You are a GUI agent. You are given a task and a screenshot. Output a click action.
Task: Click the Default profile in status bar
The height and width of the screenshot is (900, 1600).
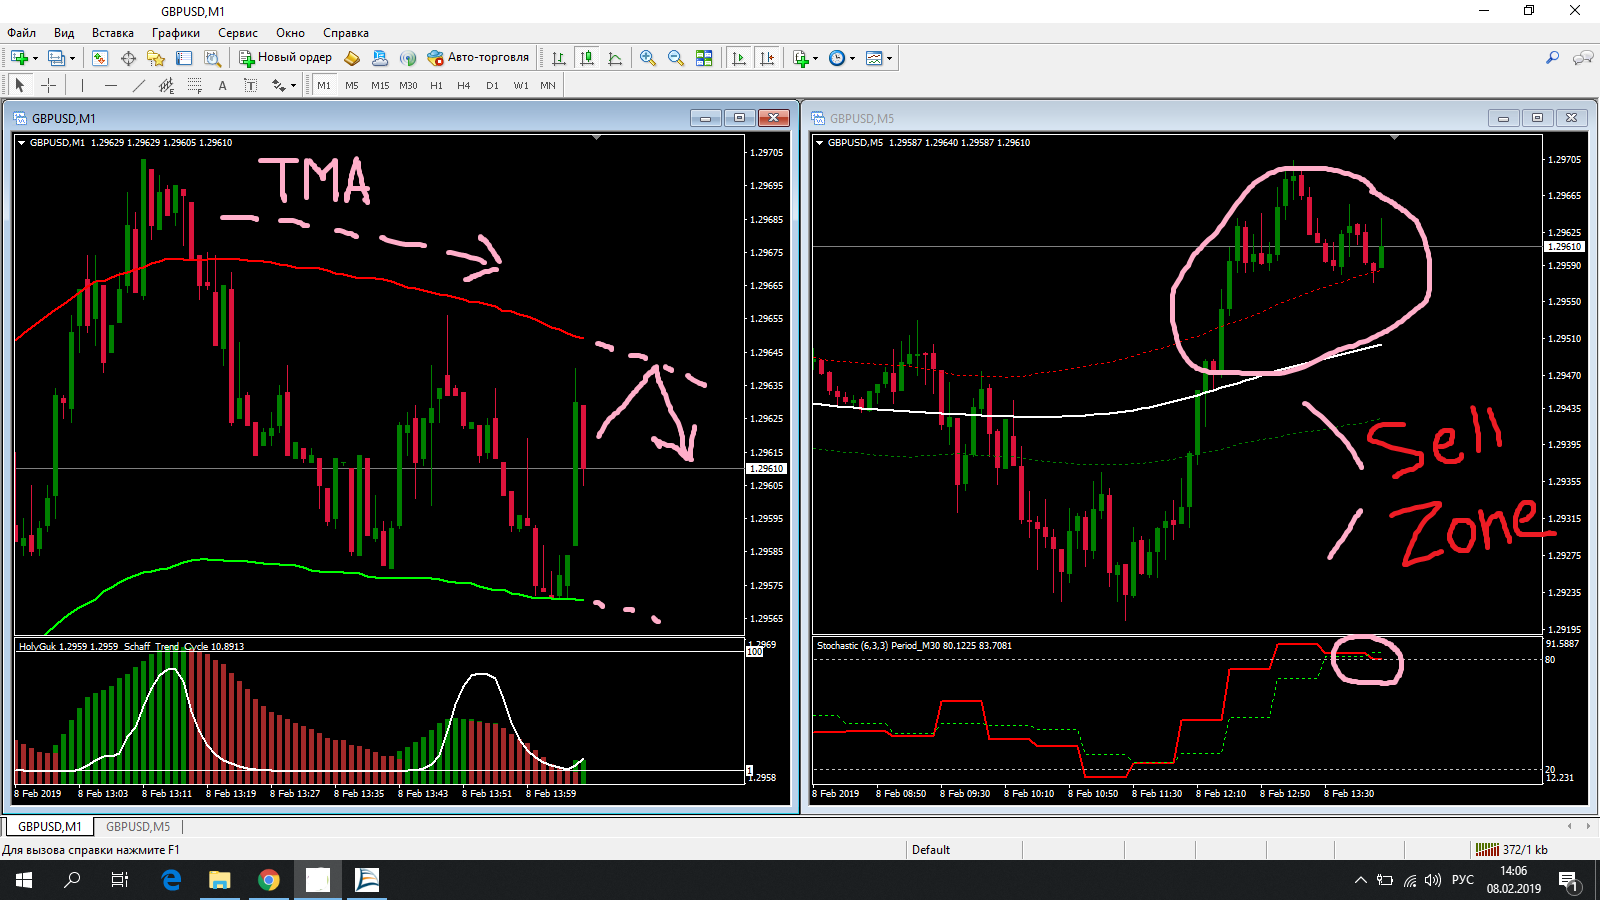pyautogui.click(x=931, y=850)
